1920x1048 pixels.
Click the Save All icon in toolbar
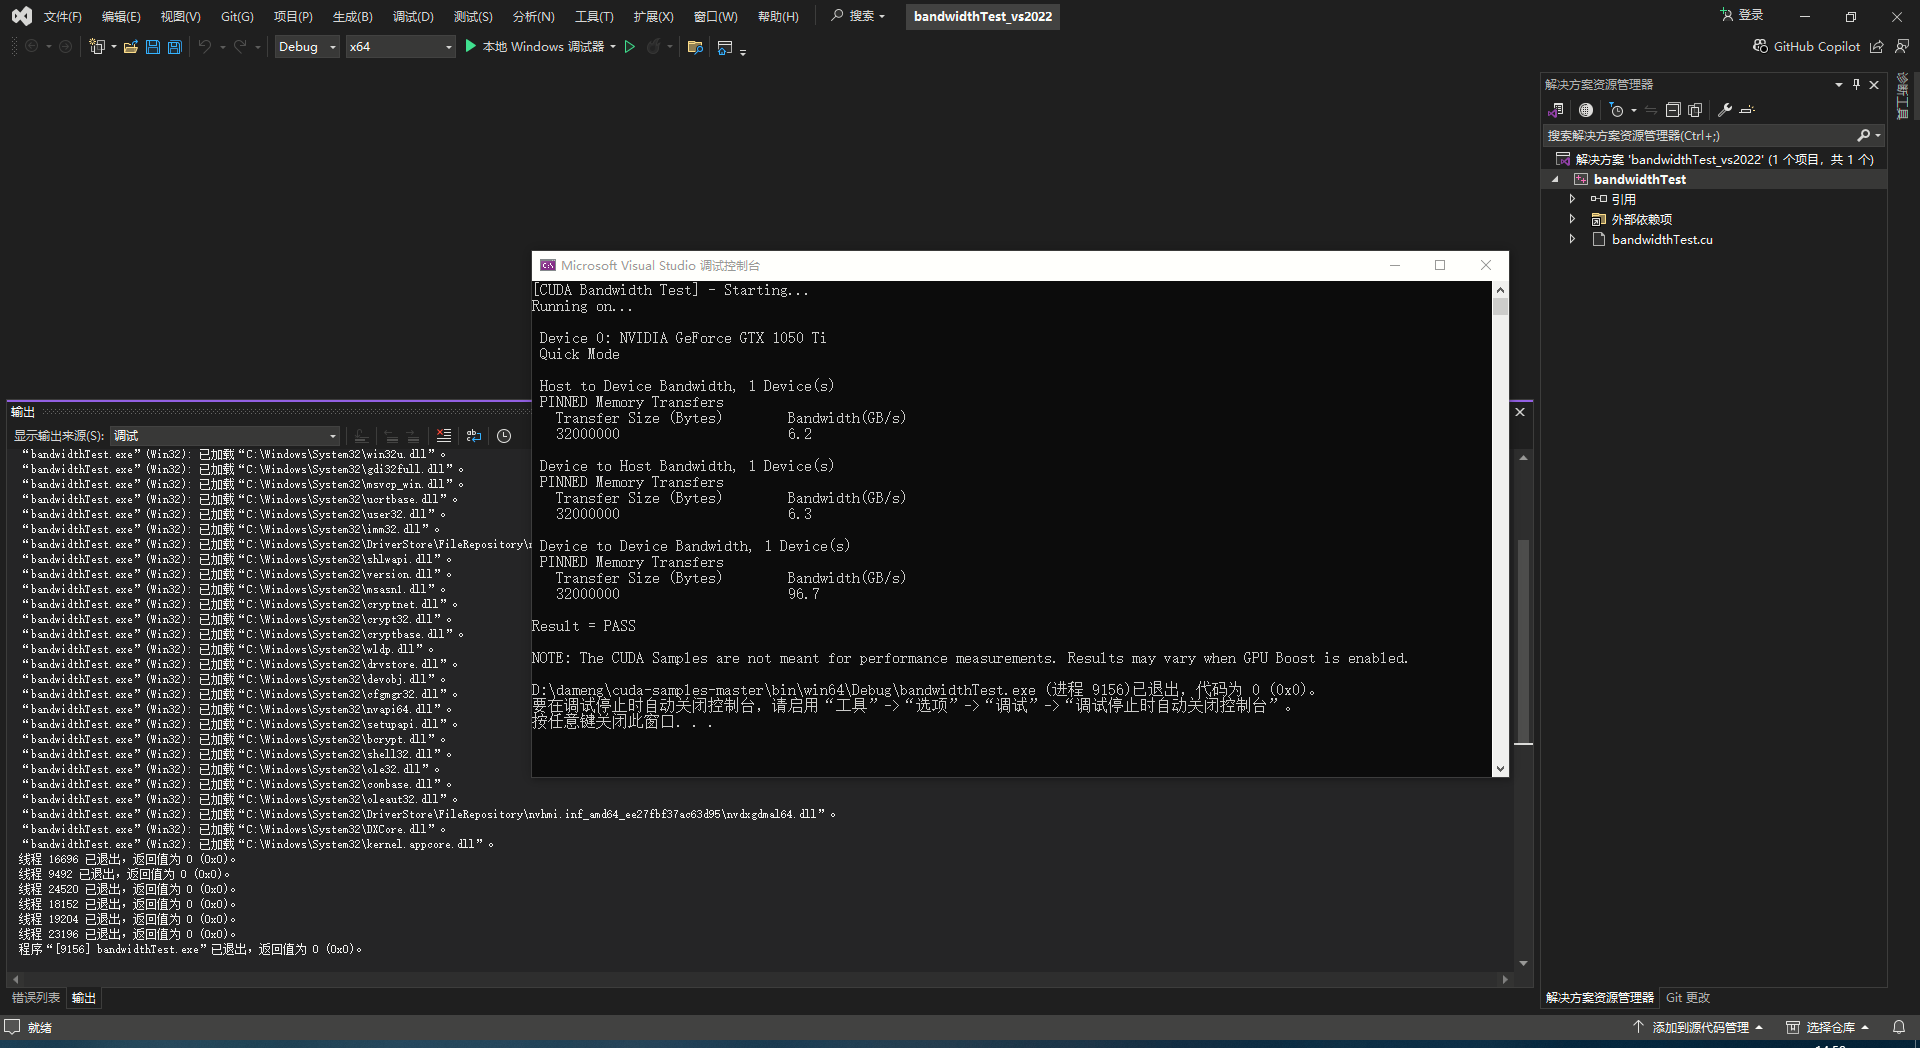tap(174, 46)
